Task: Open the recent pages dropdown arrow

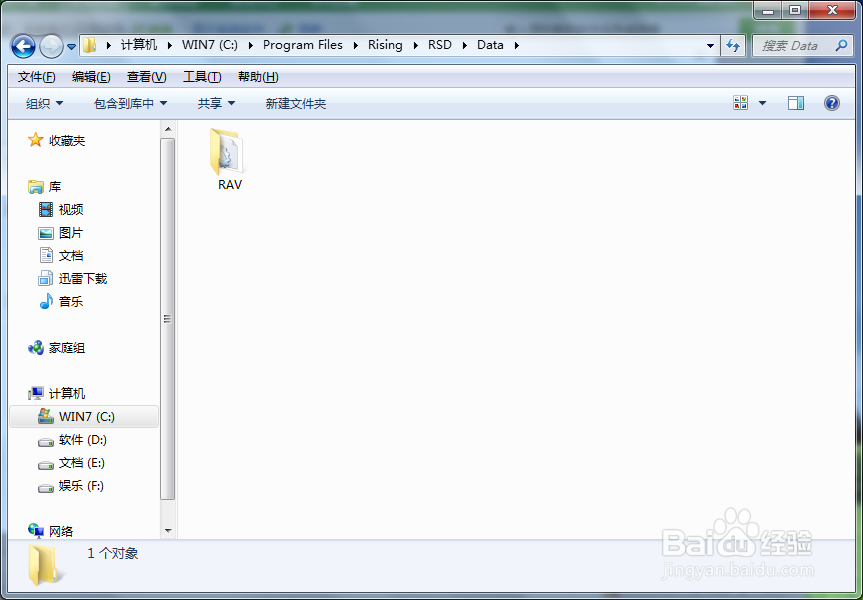Action: click(x=72, y=47)
